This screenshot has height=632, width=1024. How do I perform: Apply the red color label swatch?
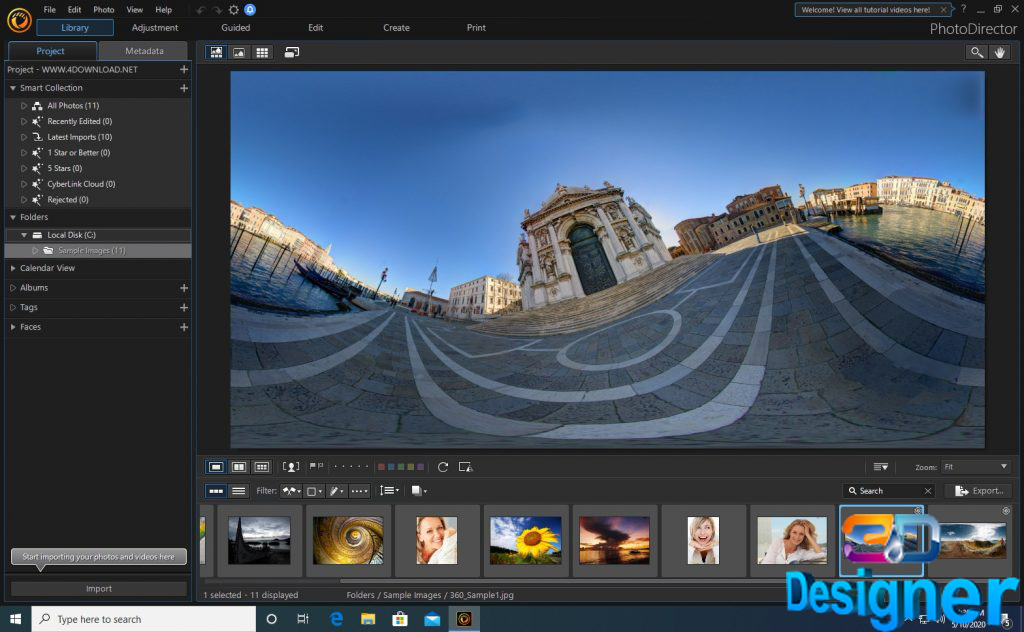point(381,467)
